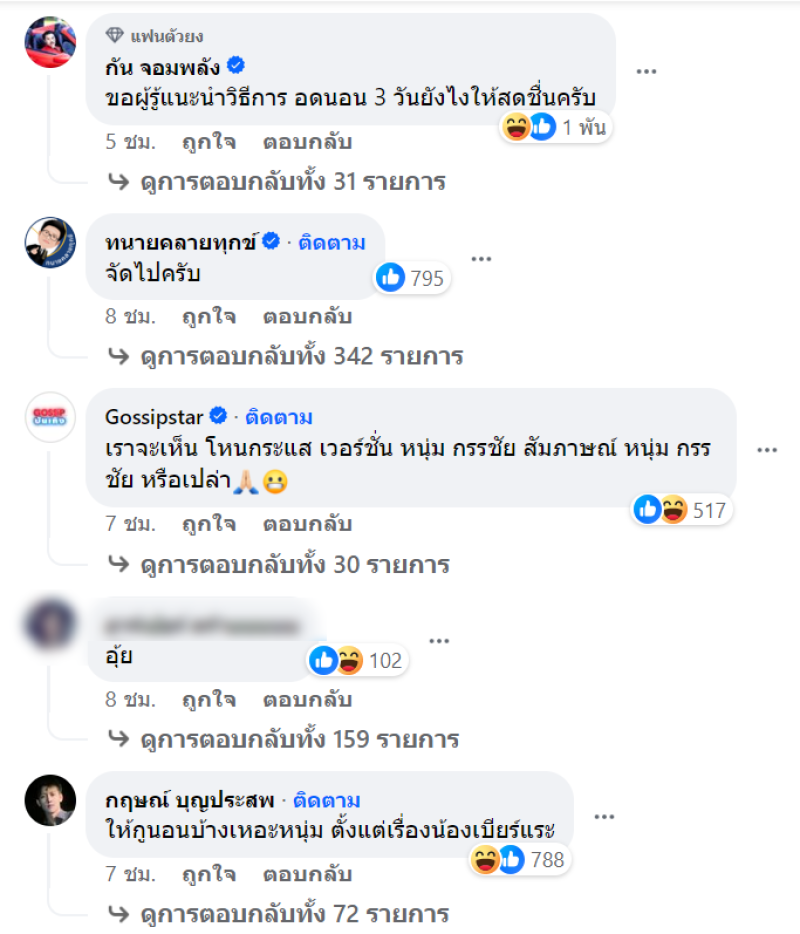Open more options for กัน จอมพลัง comment
Screen dimensions: 800x934
[647, 71]
